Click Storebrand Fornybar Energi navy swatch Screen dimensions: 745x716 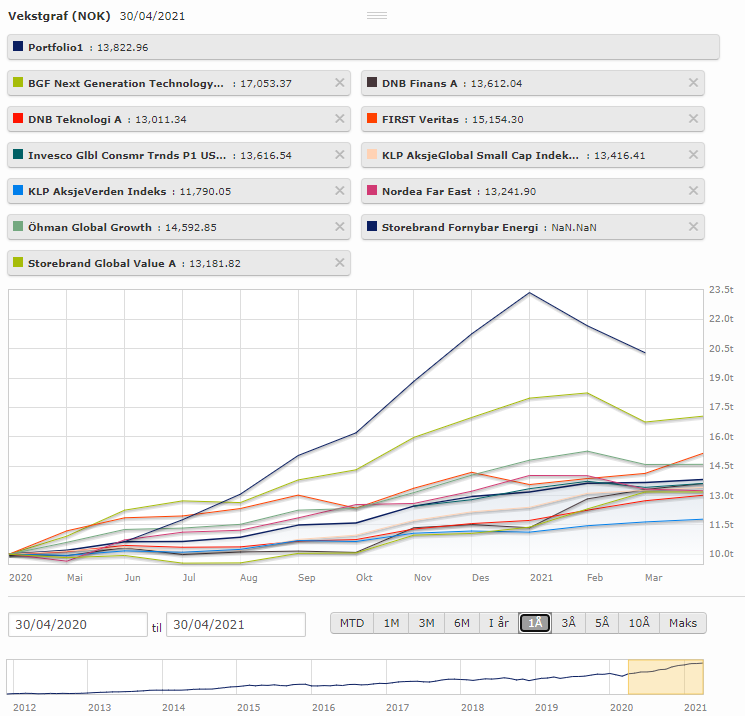point(372,226)
